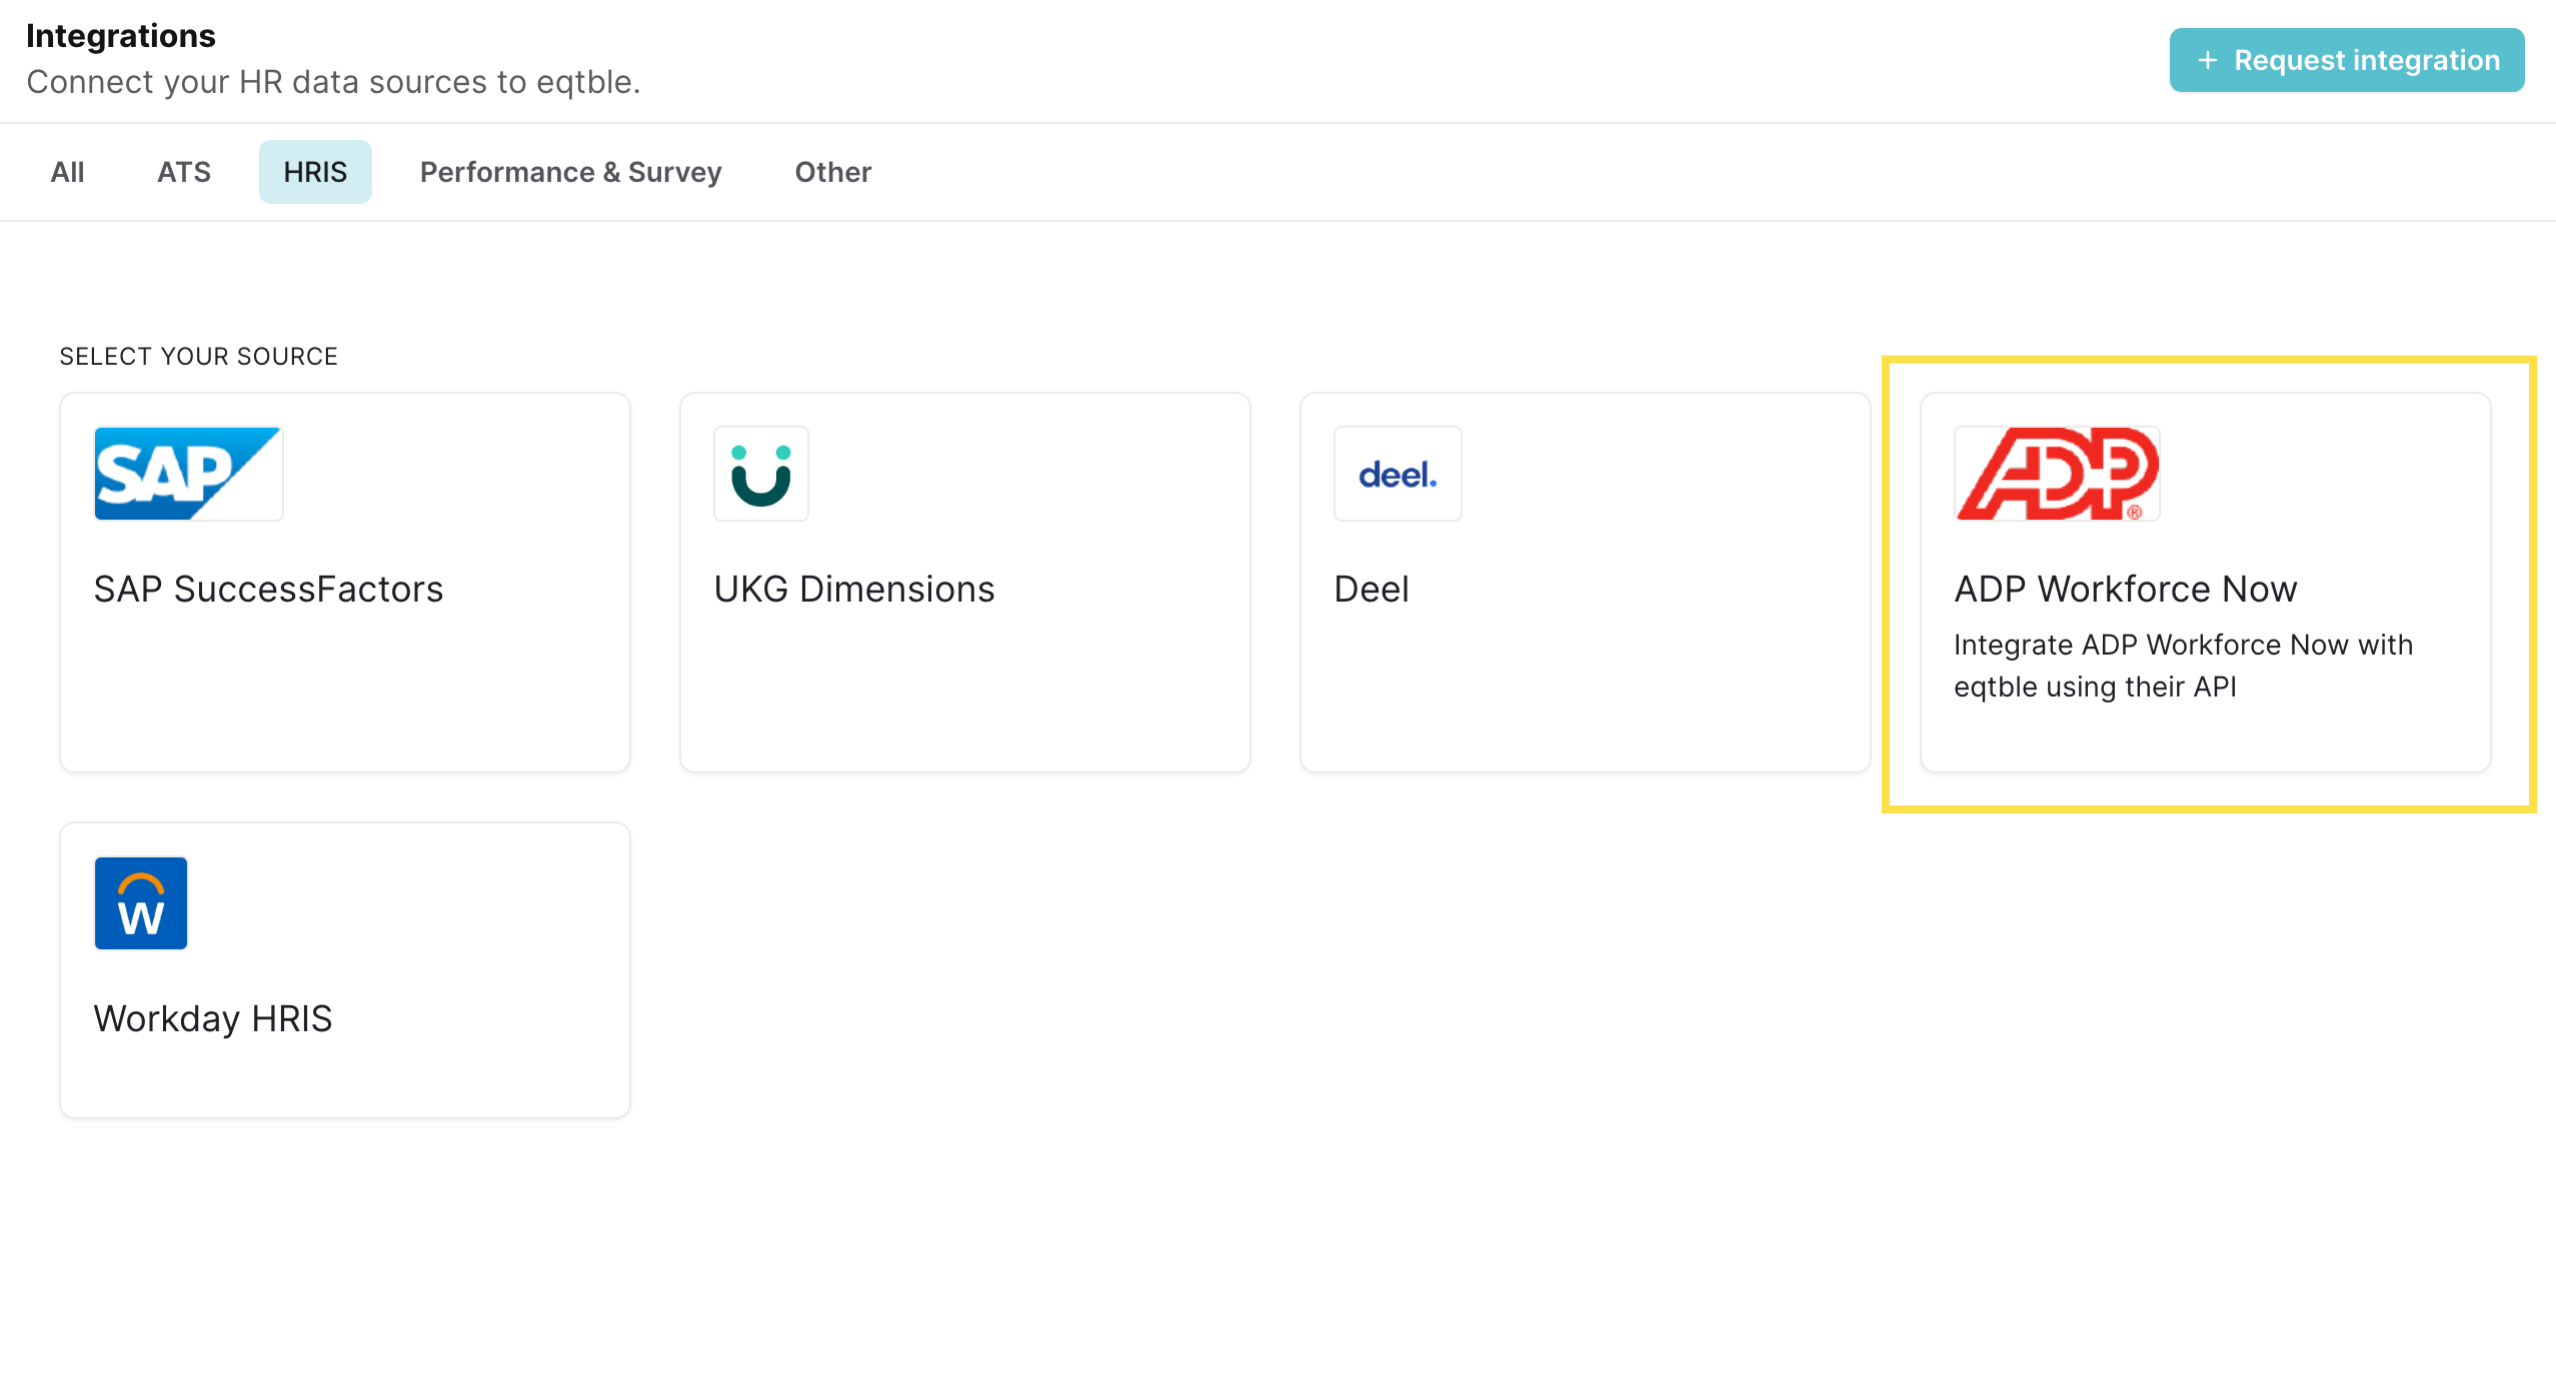Click plus icon on Request integration
This screenshot has width=2556, height=1386.
[2207, 60]
